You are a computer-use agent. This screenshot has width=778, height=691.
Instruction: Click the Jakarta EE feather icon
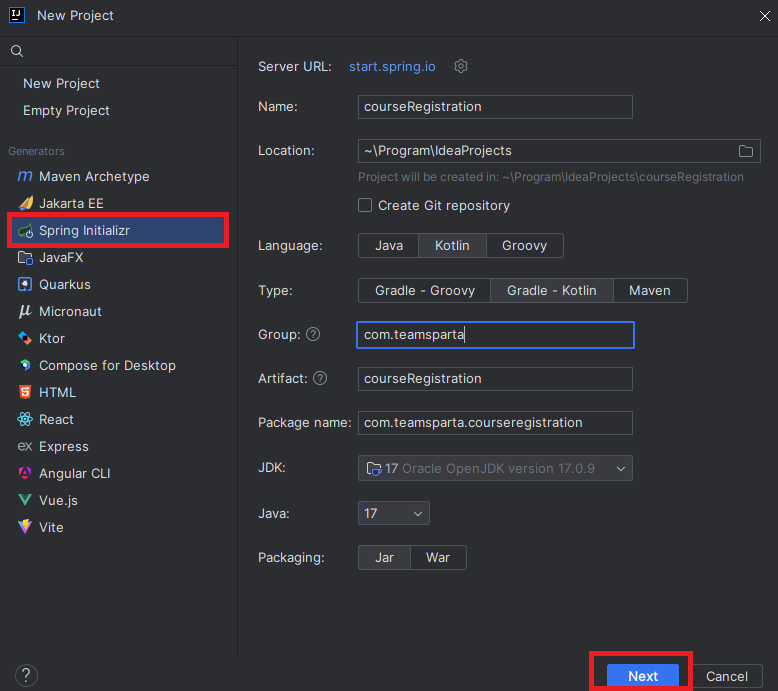click(25, 203)
